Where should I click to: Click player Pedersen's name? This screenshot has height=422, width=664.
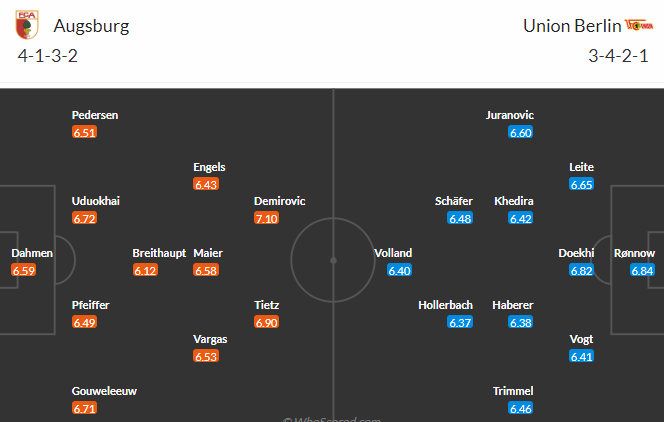[x=95, y=115]
